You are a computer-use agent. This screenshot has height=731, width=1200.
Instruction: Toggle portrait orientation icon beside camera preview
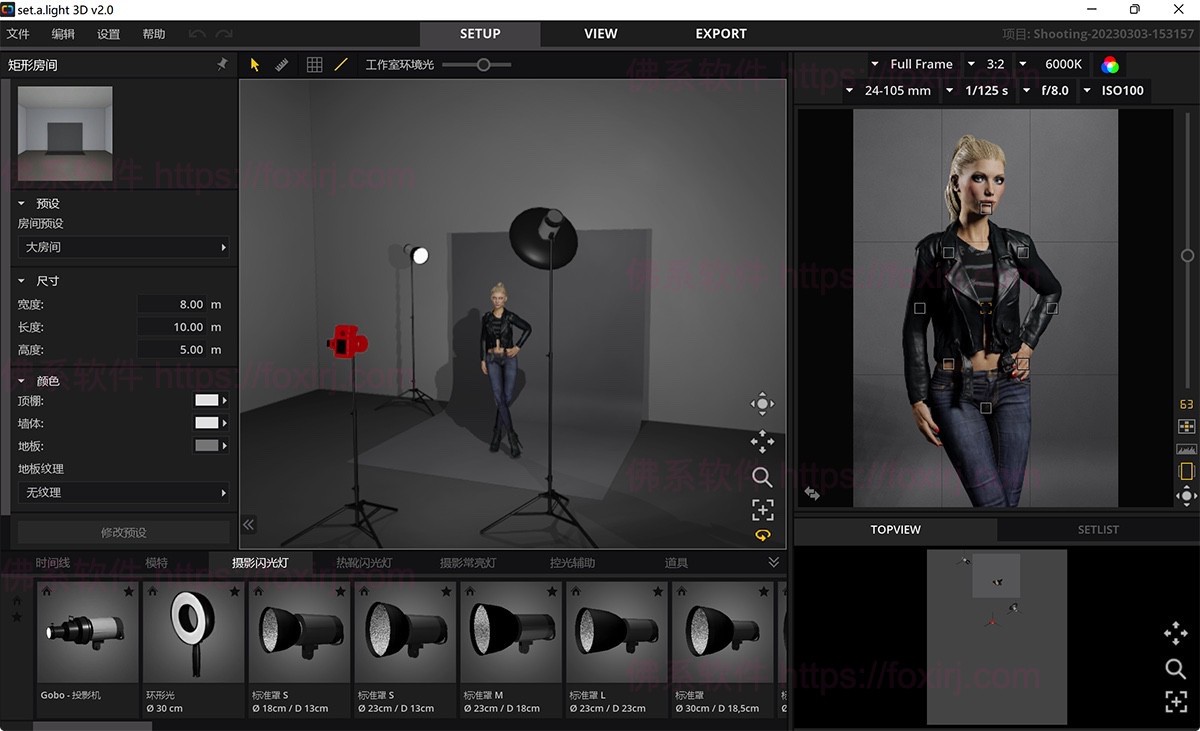click(x=1187, y=471)
